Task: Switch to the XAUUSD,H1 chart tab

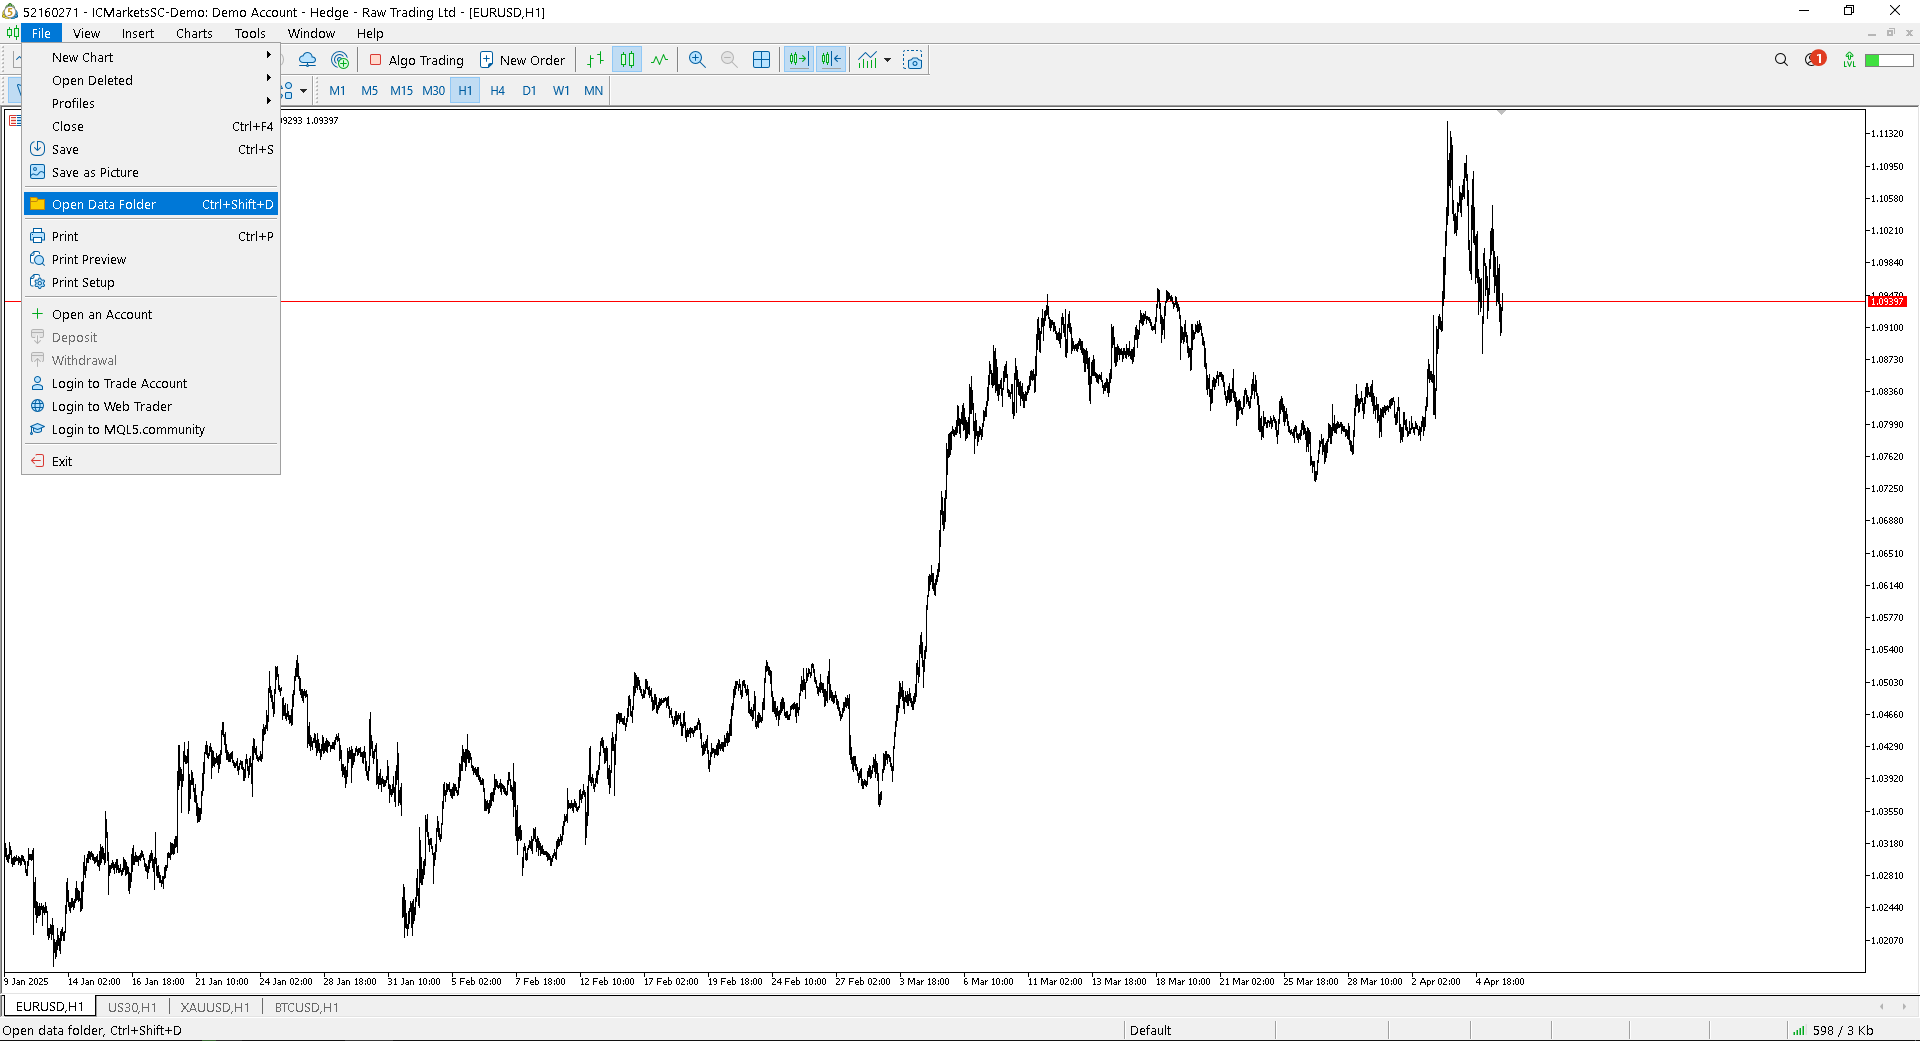Action: (x=215, y=1007)
